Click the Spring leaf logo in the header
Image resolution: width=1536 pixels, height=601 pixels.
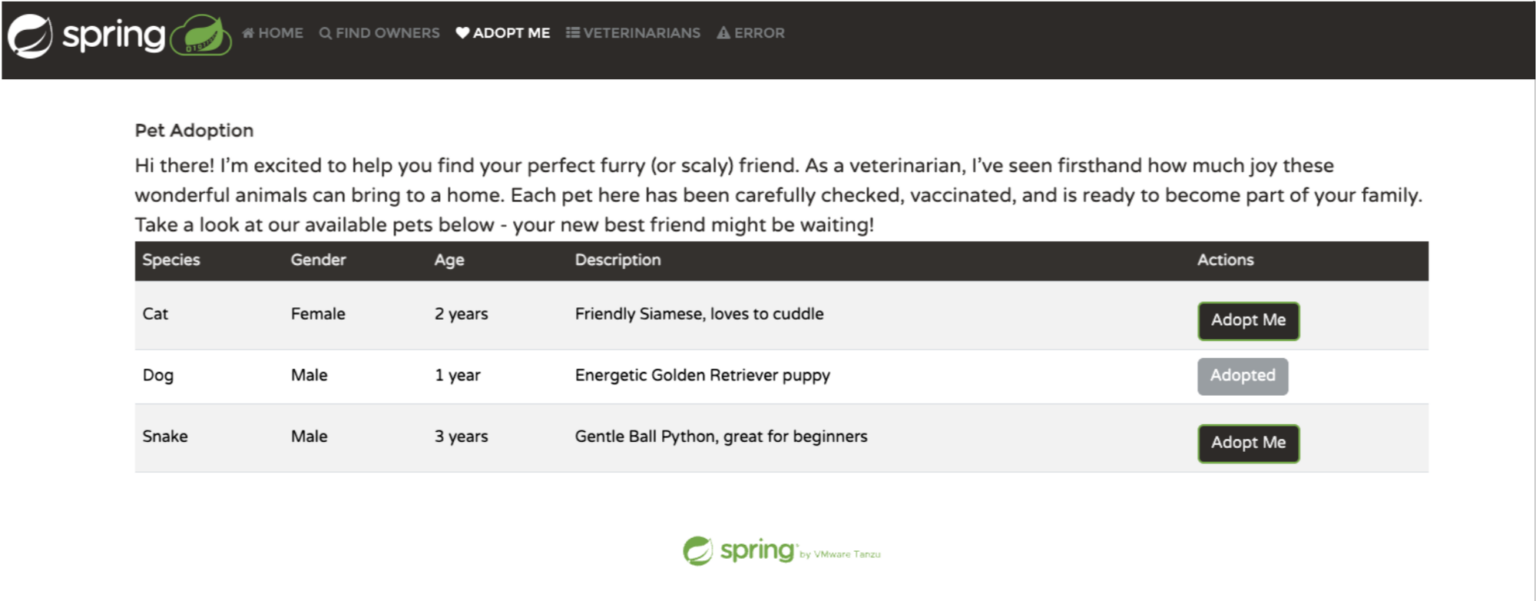(28, 33)
